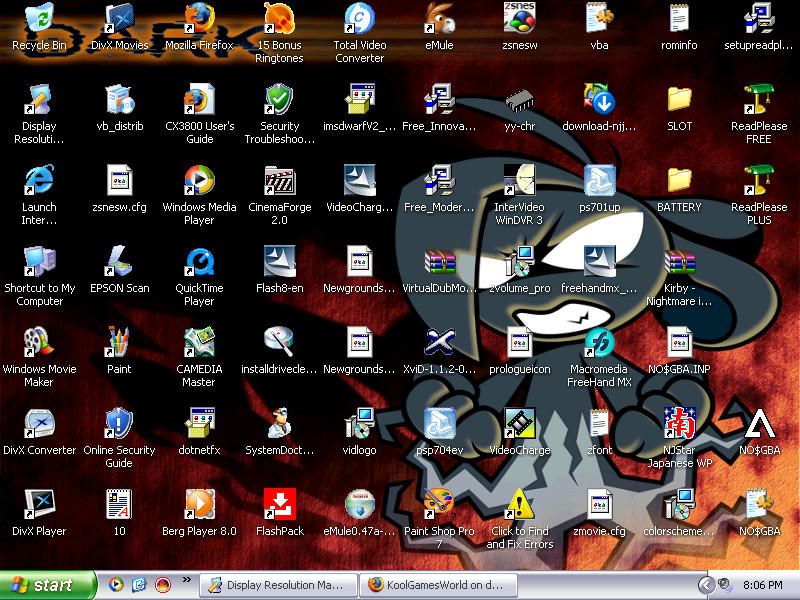
Task: Switch to KoolGamesWorld Firefox taskbar window
Action: coord(439,585)
